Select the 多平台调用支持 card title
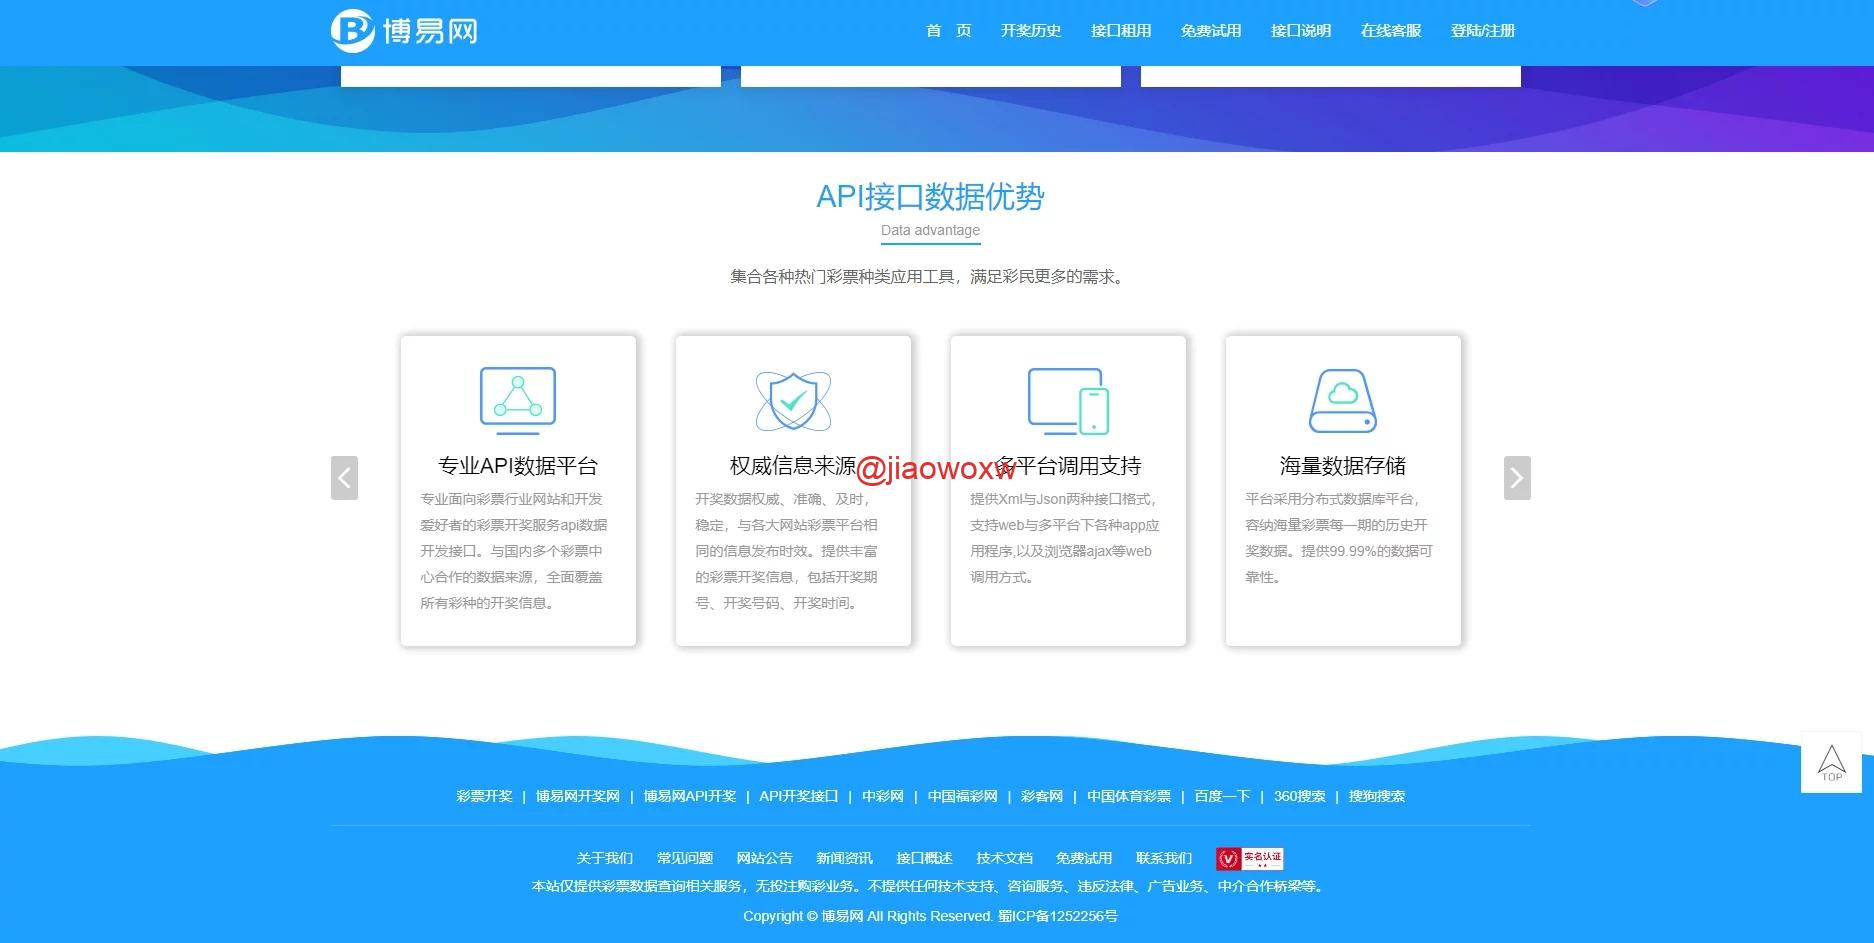Viewport: 1874px width, 943px height. (1068, 466)
